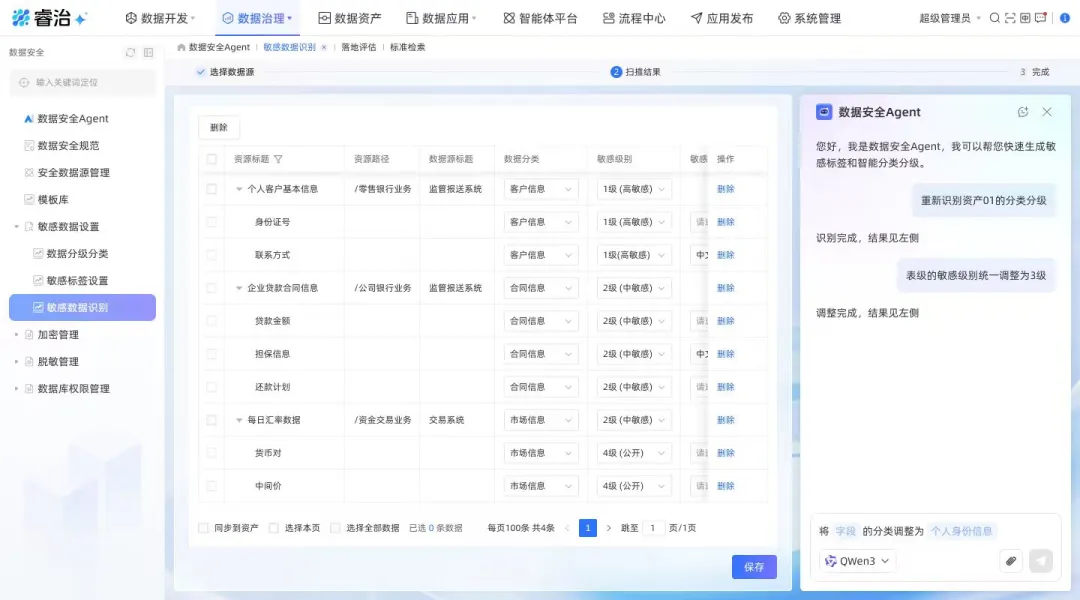This screenshot has height=600, width=1080.
Task: Click the language switch (中) icon
Action: coord(1025,18)
